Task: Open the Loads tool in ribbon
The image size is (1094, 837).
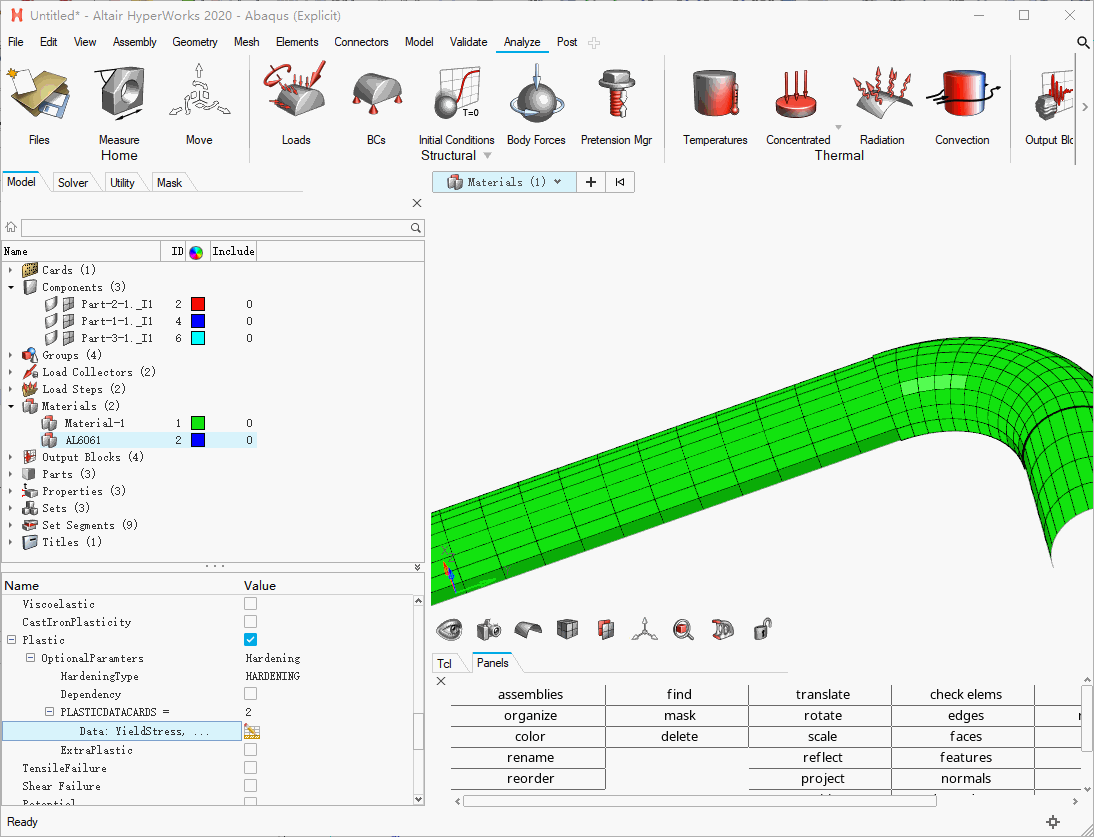Action: click(295, 94)
